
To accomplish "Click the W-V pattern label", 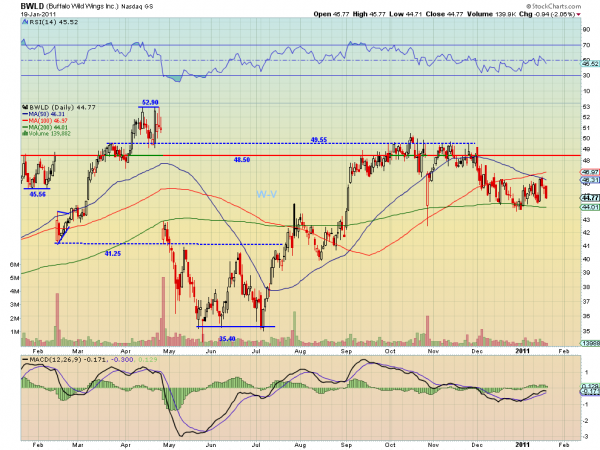I will (x=266, y=194).
